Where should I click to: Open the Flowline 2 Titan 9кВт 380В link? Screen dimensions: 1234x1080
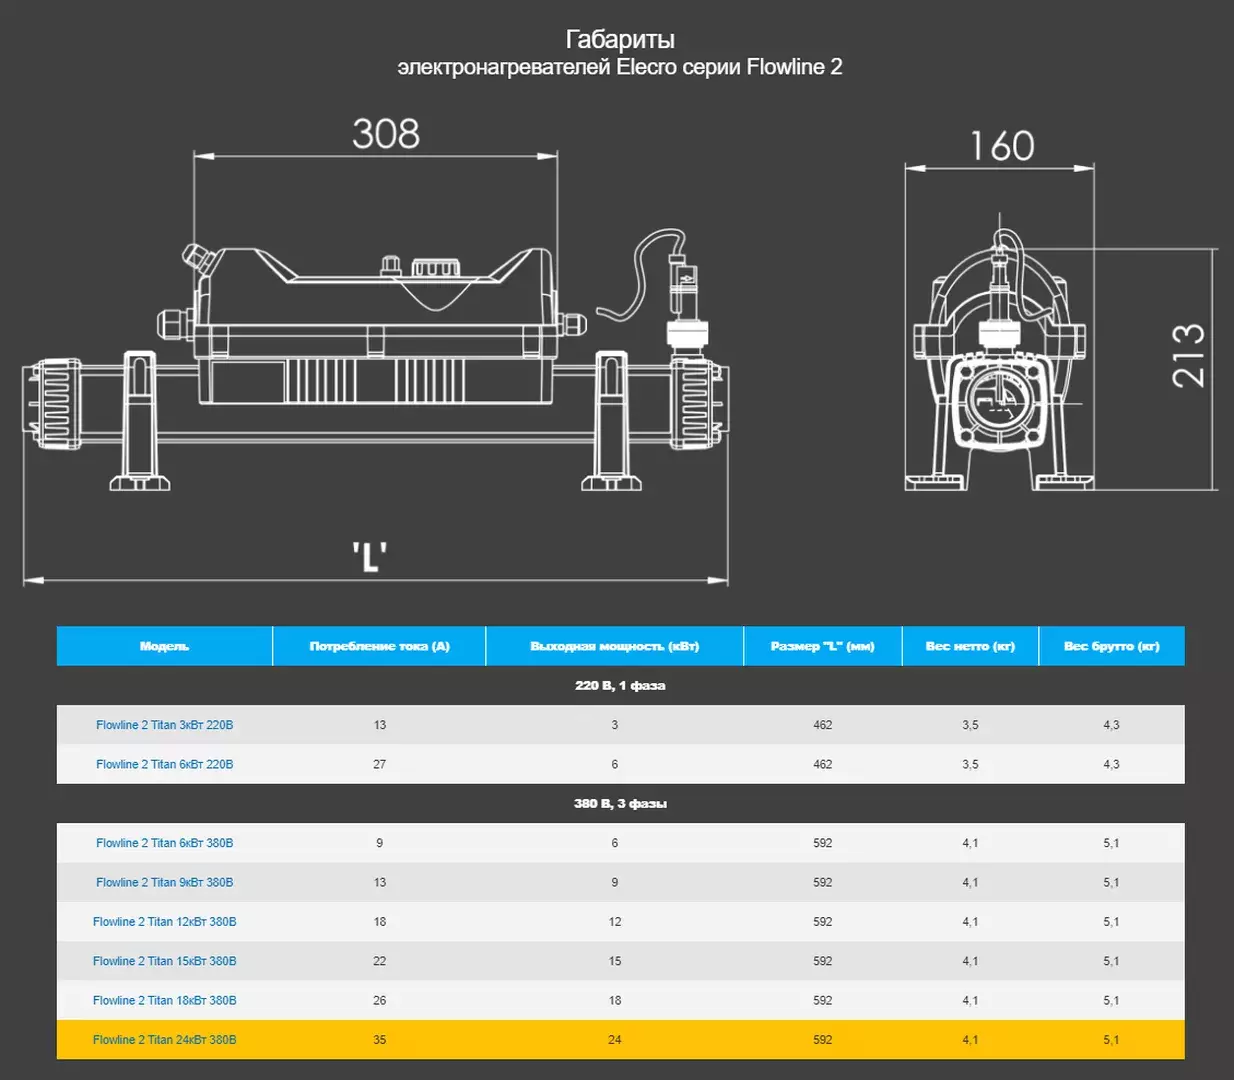(x=164, y=882)
